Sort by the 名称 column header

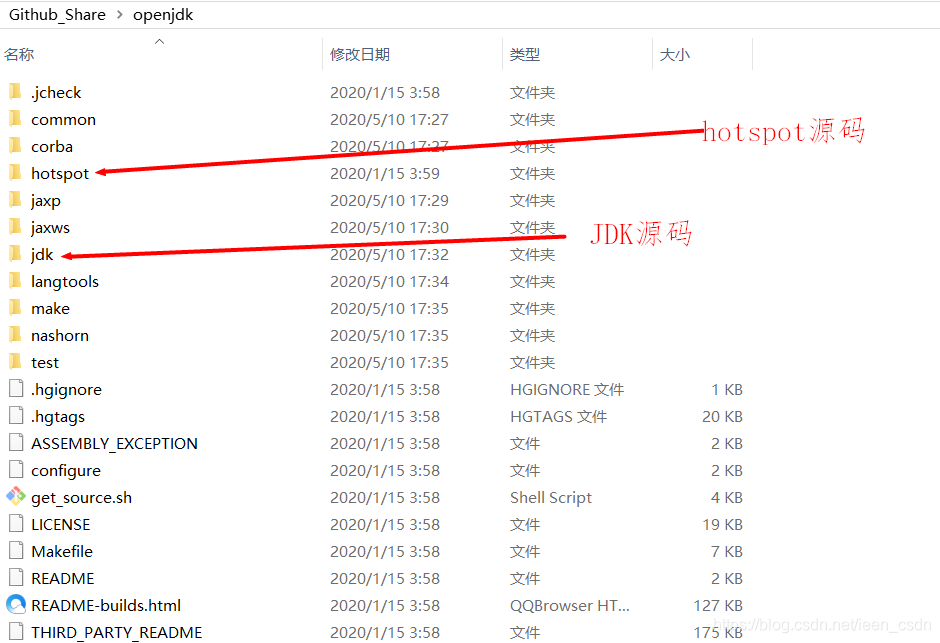[19, 55]
